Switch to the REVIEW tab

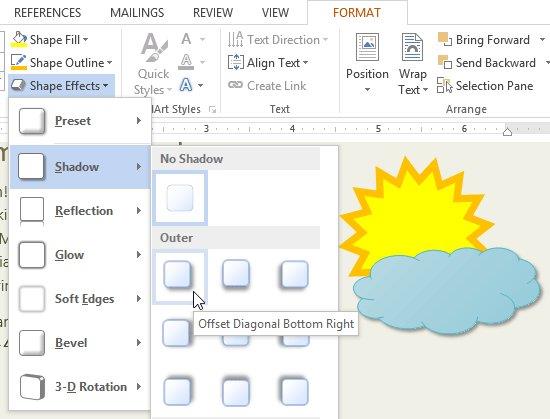pos(213,13)
